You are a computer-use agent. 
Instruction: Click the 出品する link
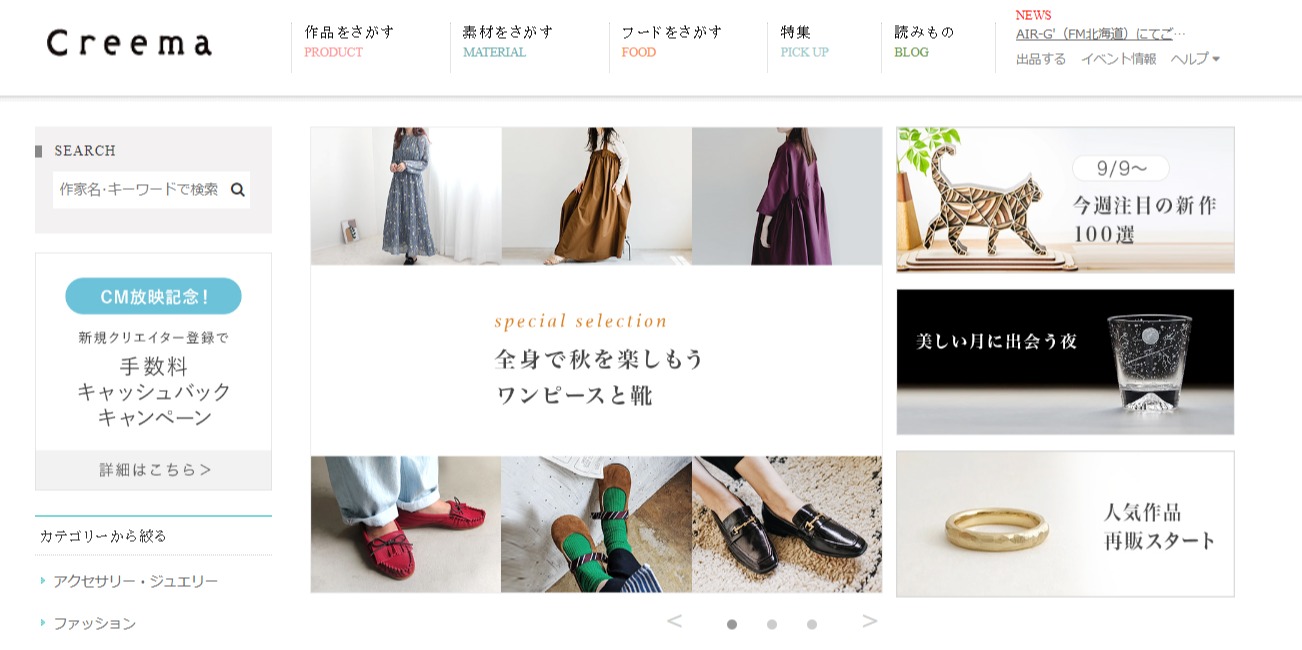pyautogui.click(x=1041, y=59)
